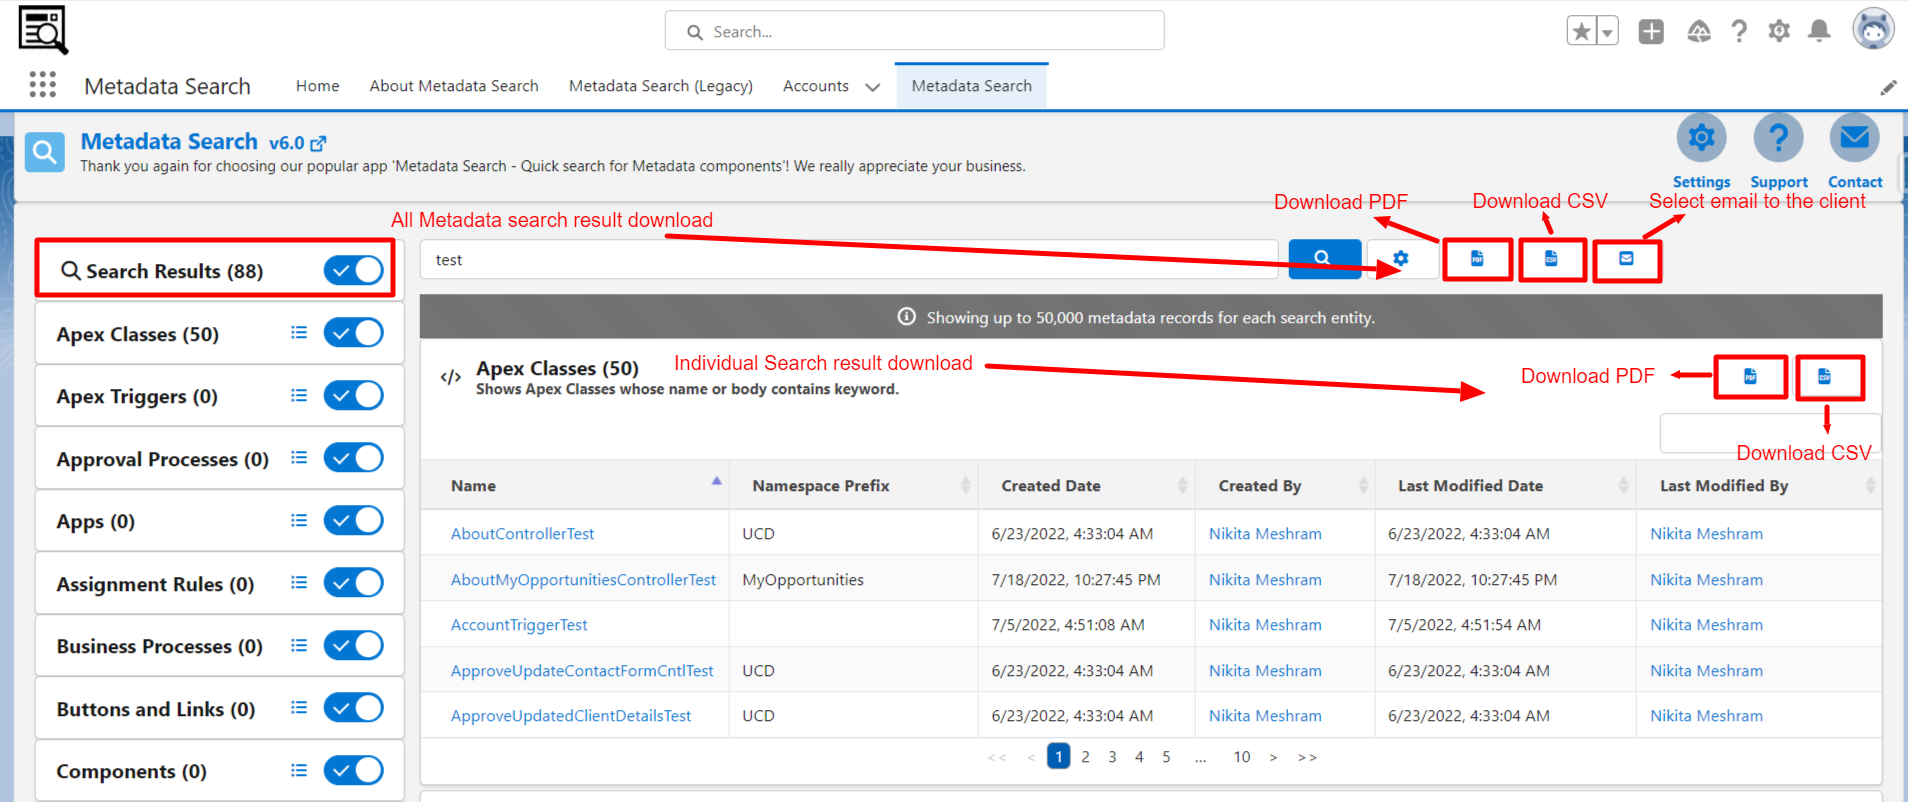Open About Metadata Search tab

point(454,86)
